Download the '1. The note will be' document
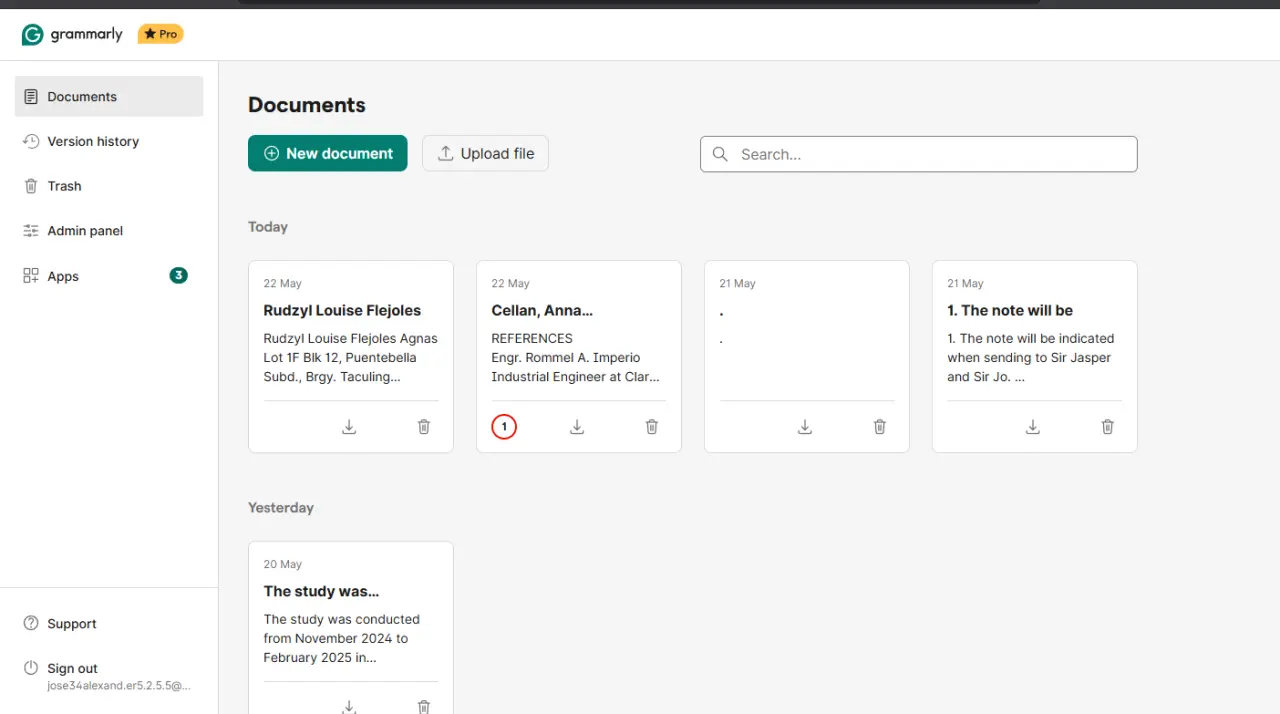Image resolution: width=1280 pixels, height=714 pixels. (1033, 427)
